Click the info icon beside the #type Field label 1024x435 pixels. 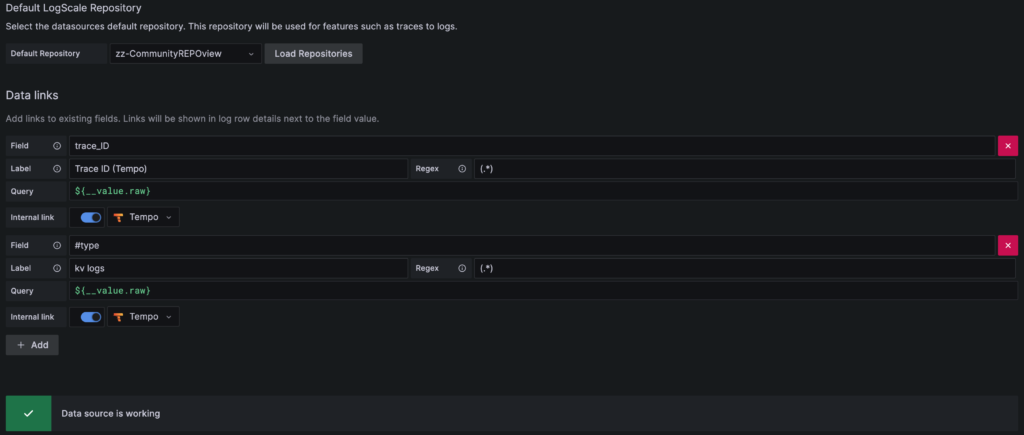pyautogui.click(x=57, y=246)
